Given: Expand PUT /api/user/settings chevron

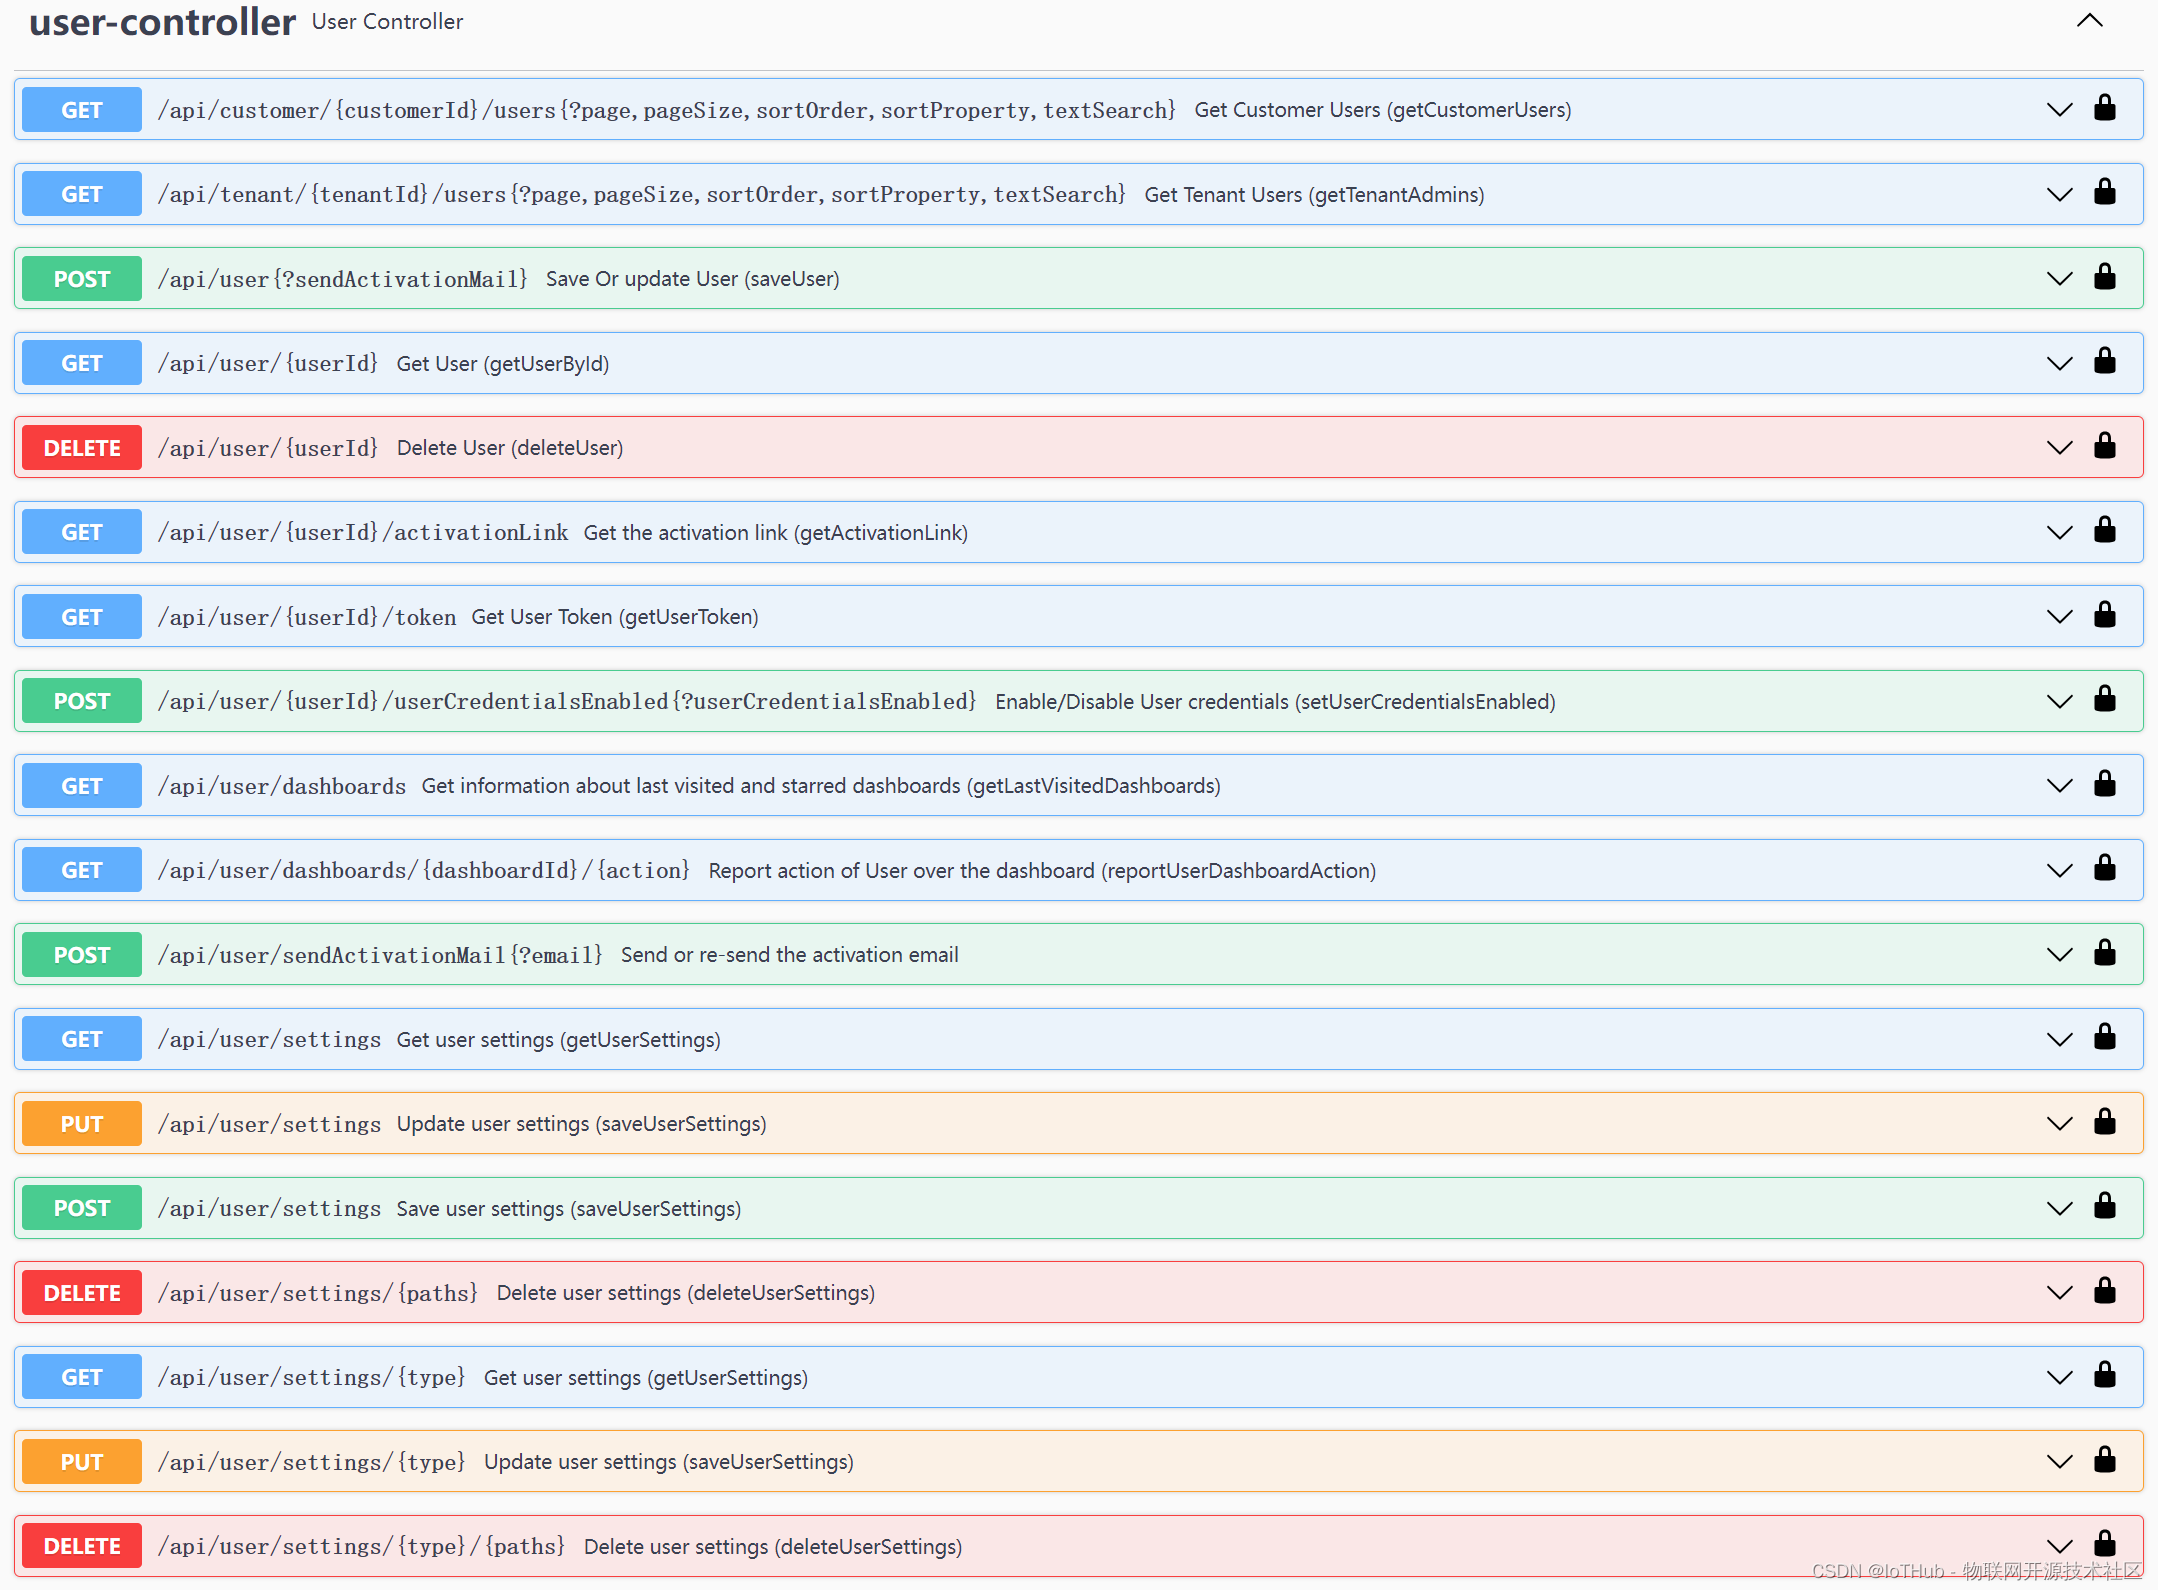Looking at the screenshot, I should [2059, 1123].
